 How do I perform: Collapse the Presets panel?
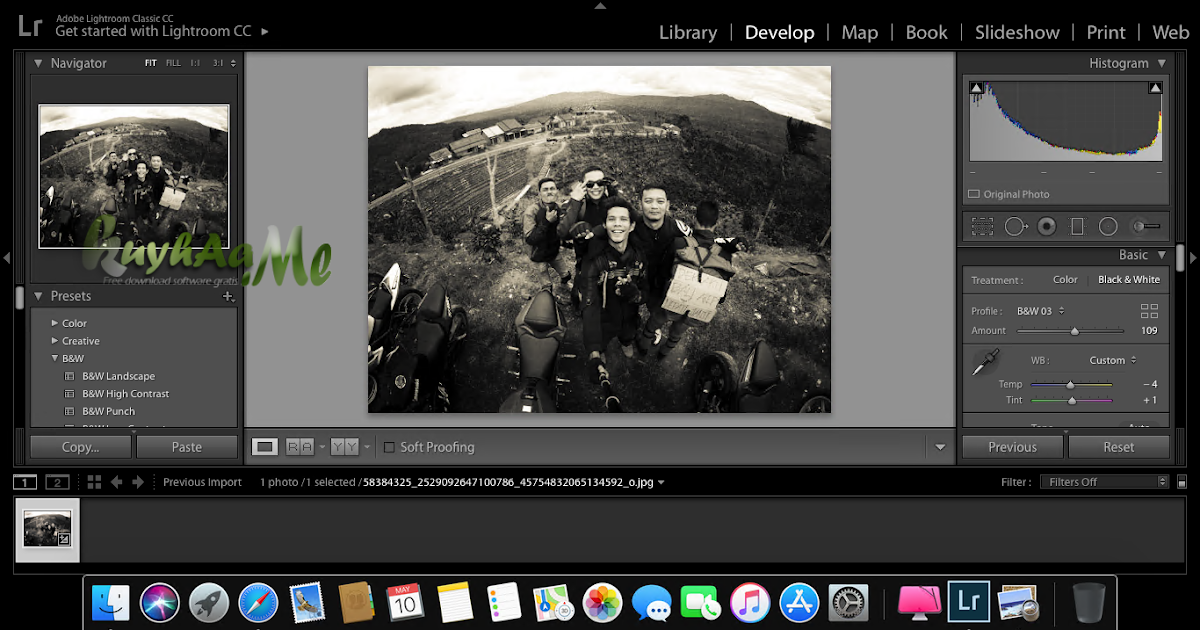[38, 296]
